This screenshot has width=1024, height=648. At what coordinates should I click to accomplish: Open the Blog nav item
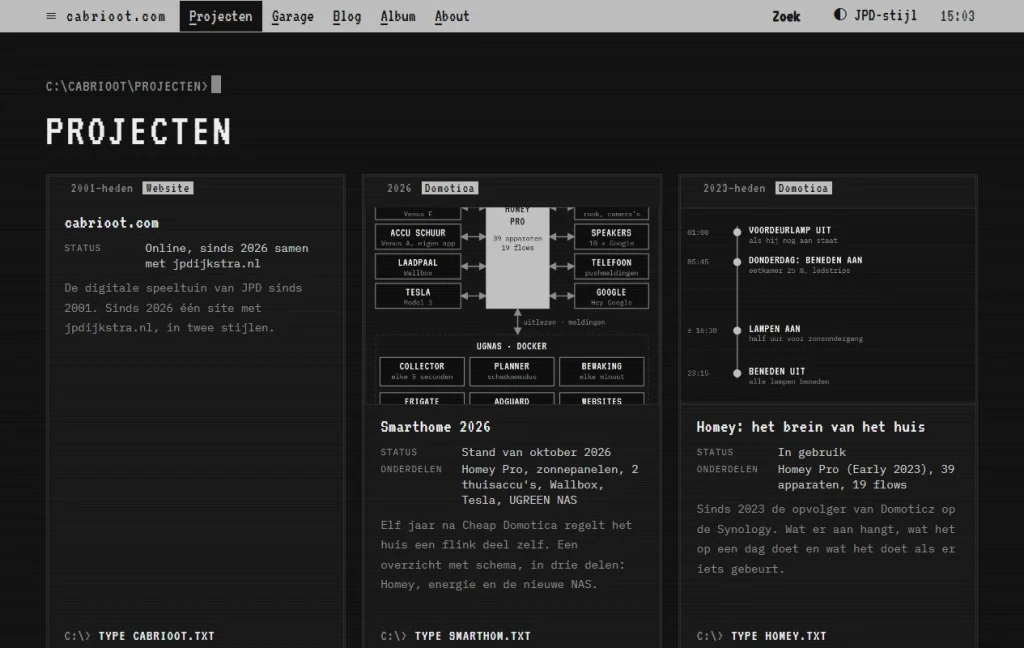(347, 16)
